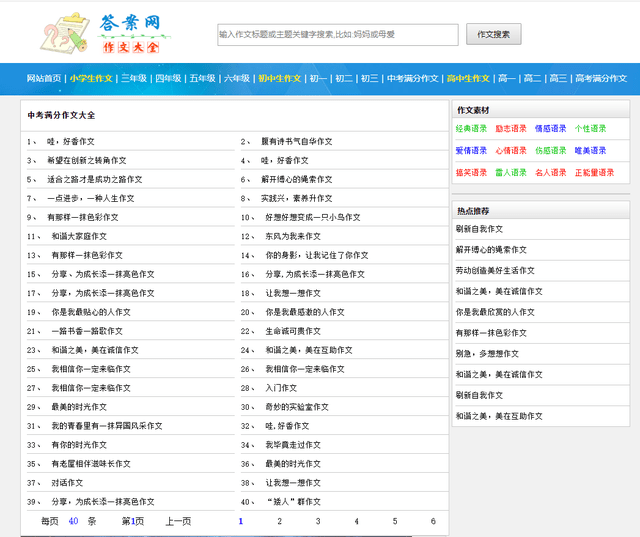The width and height of the screenshot is (640, 537).
Task: Open essay 19 你是我最贴心的人作文
Action: pos(91,312)
